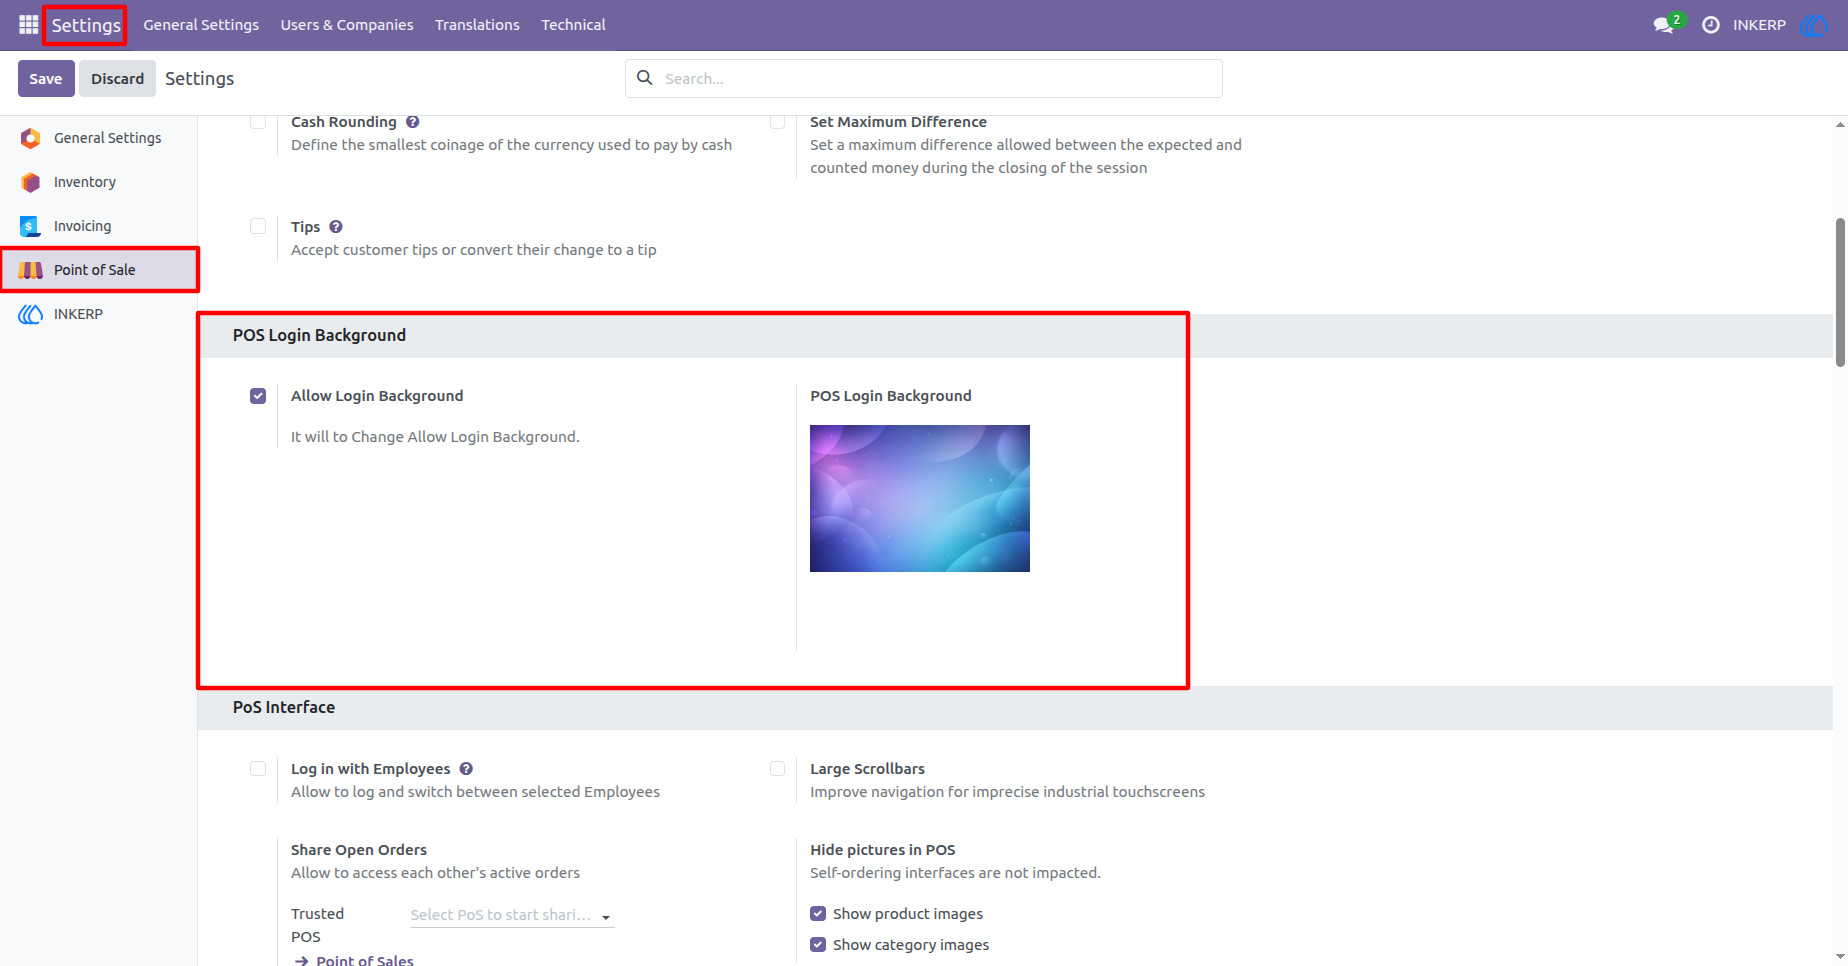Screen dimensions: 1848x966
Task: Click the Point of Sale sidebar icon
Action: (31, 270)
